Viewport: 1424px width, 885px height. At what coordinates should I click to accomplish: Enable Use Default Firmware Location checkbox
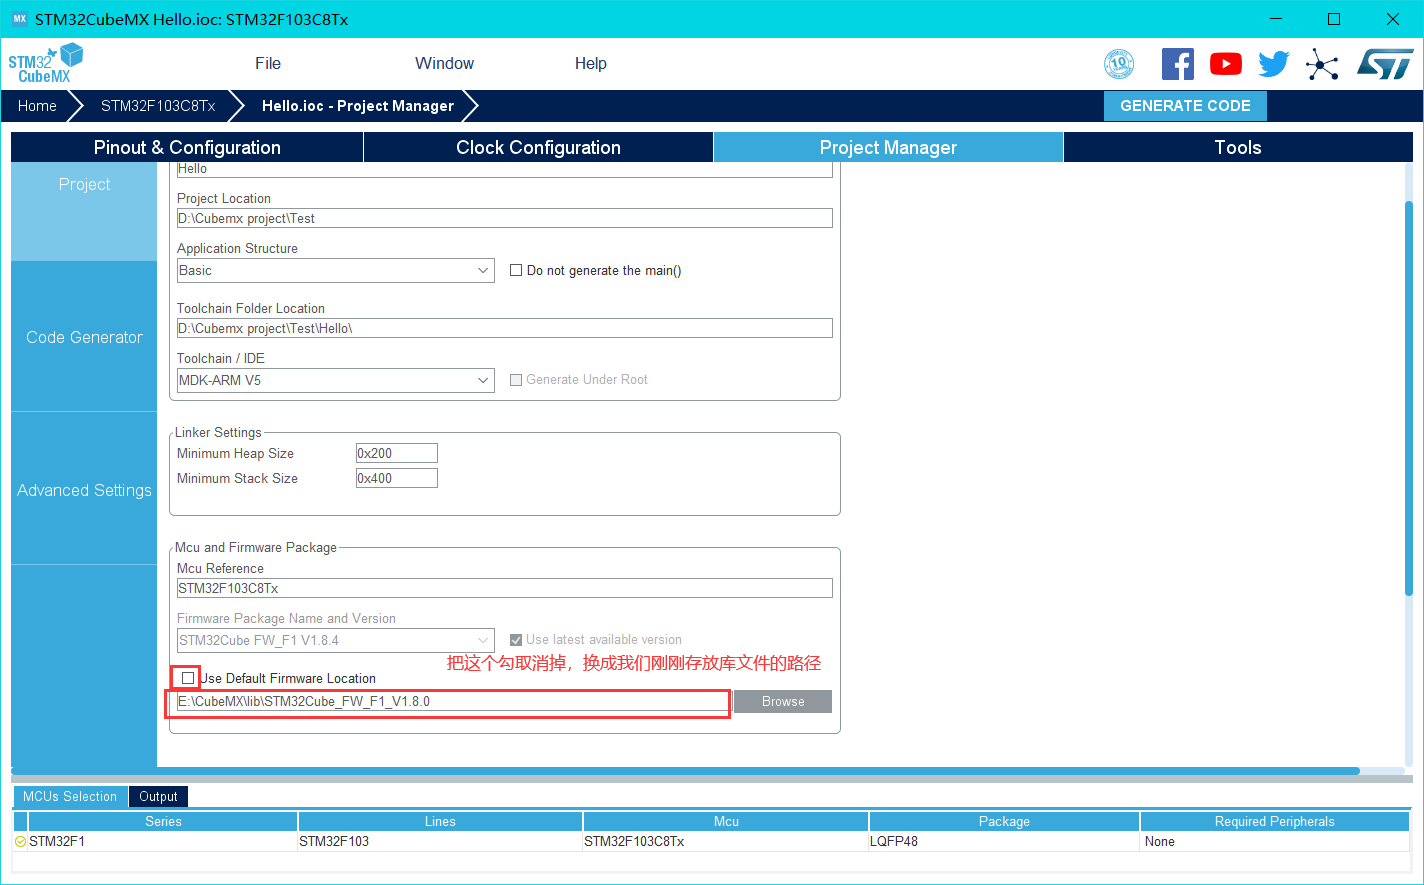tap(188, 678)
